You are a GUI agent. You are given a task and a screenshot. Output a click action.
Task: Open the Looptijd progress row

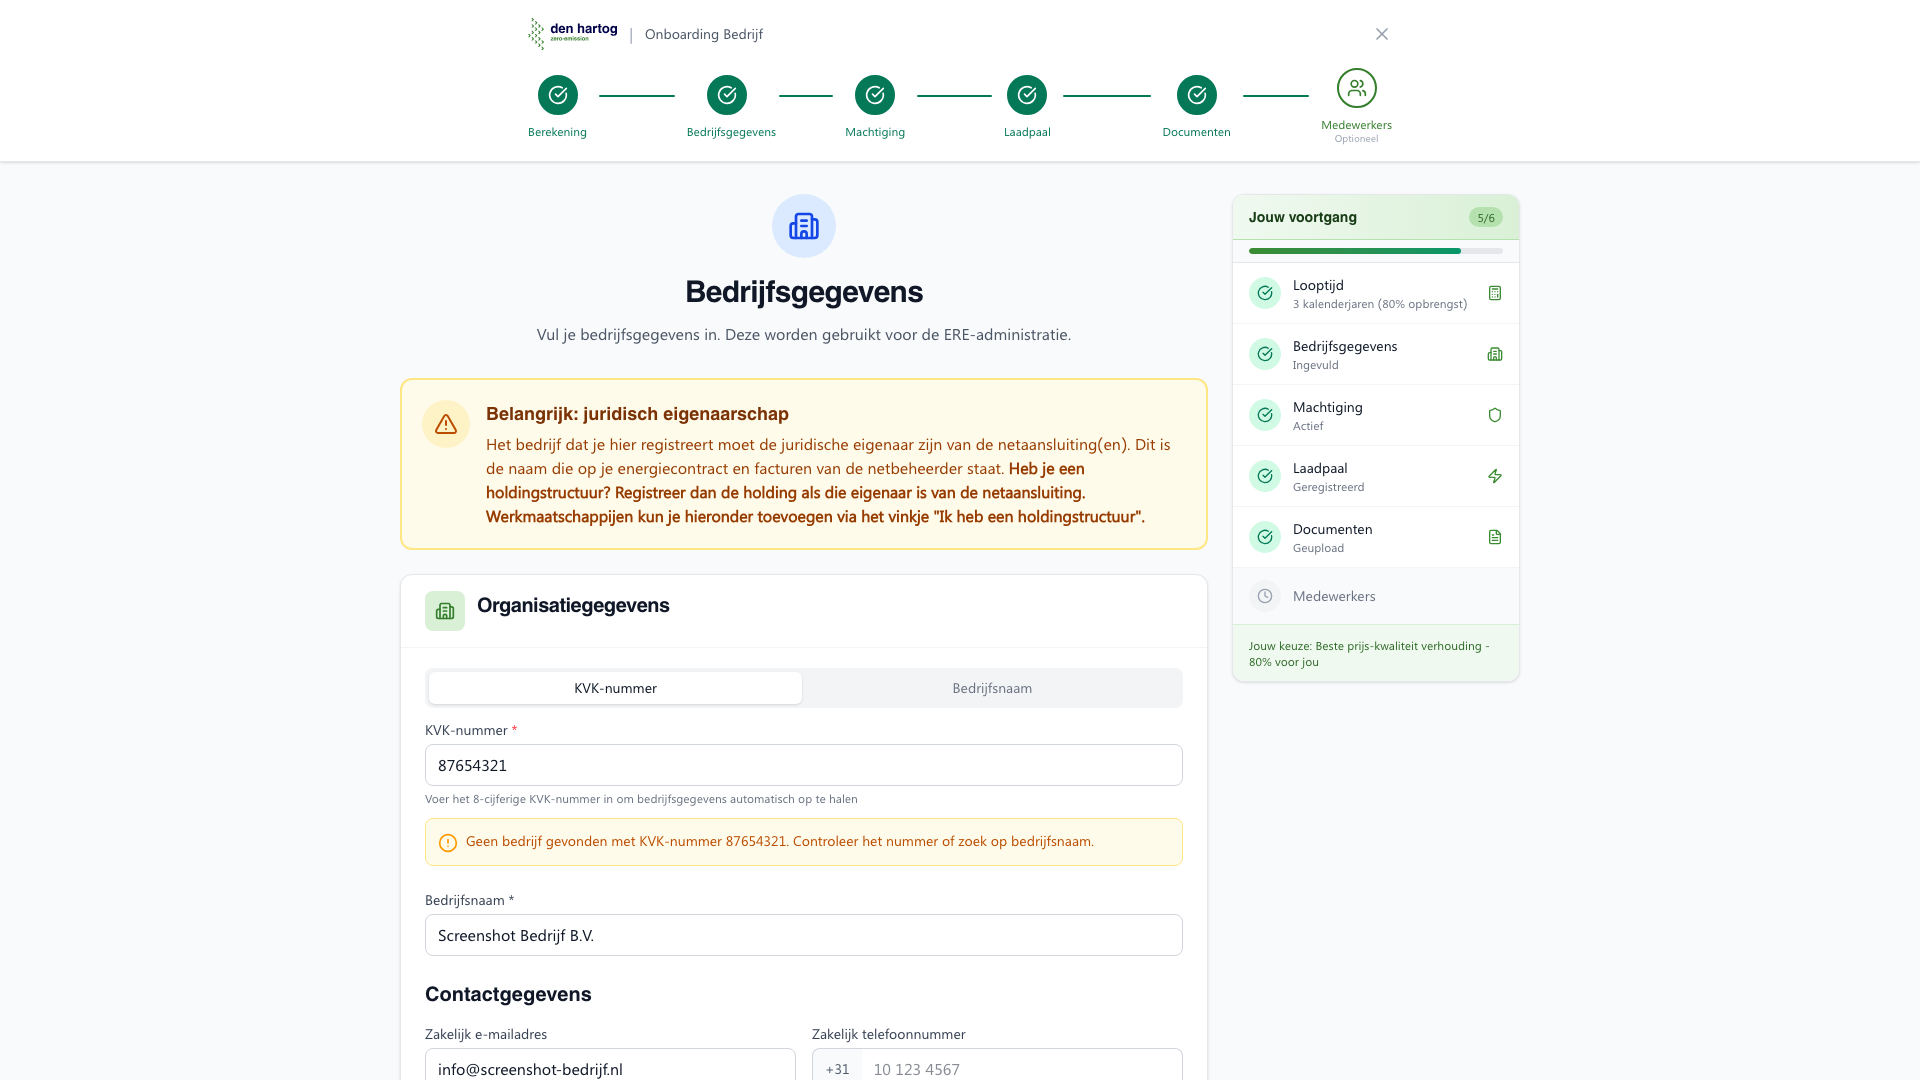point(1376,293)
